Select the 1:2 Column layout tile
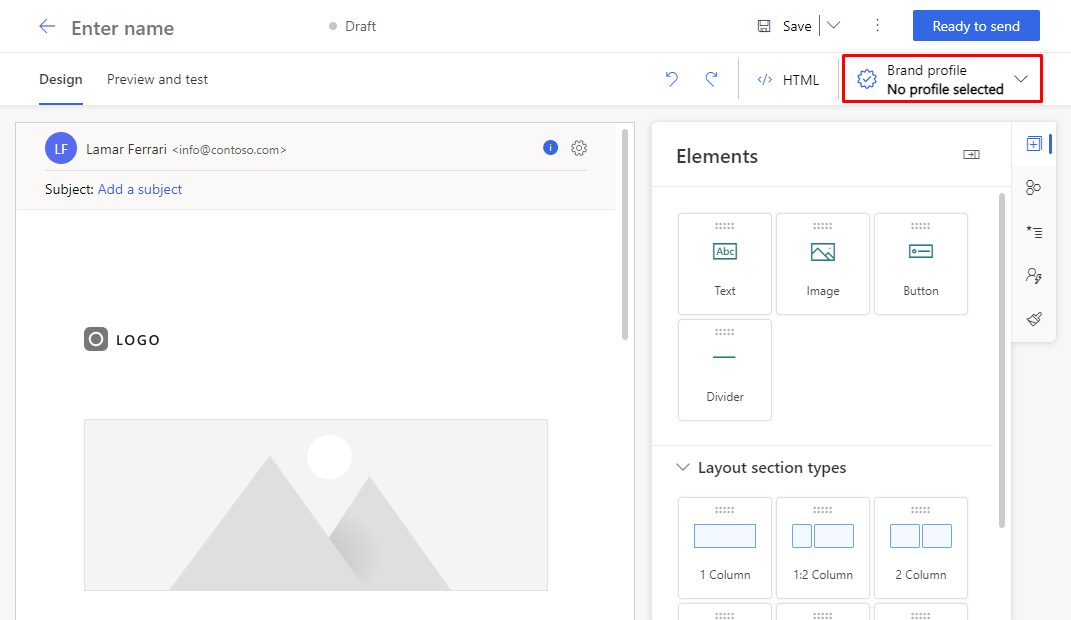The image size is (1071, 620). 823,548
